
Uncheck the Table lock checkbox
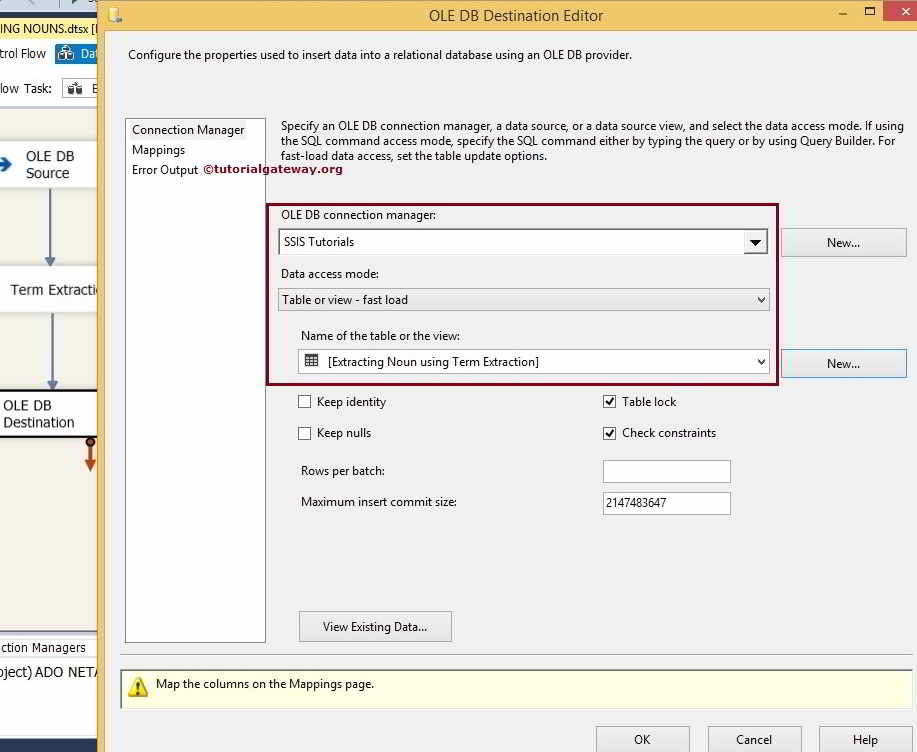(609, 402)
